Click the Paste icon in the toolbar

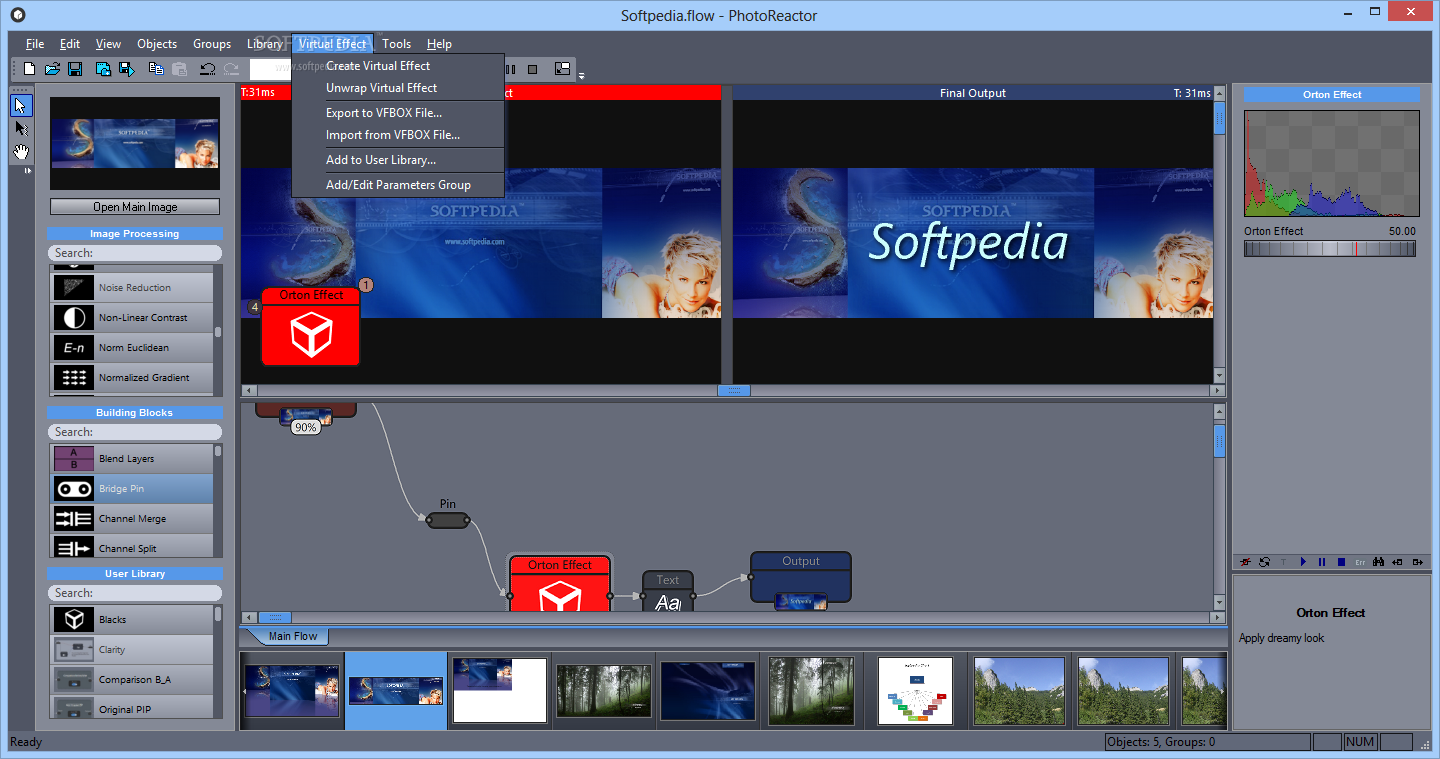pos(180,69)
